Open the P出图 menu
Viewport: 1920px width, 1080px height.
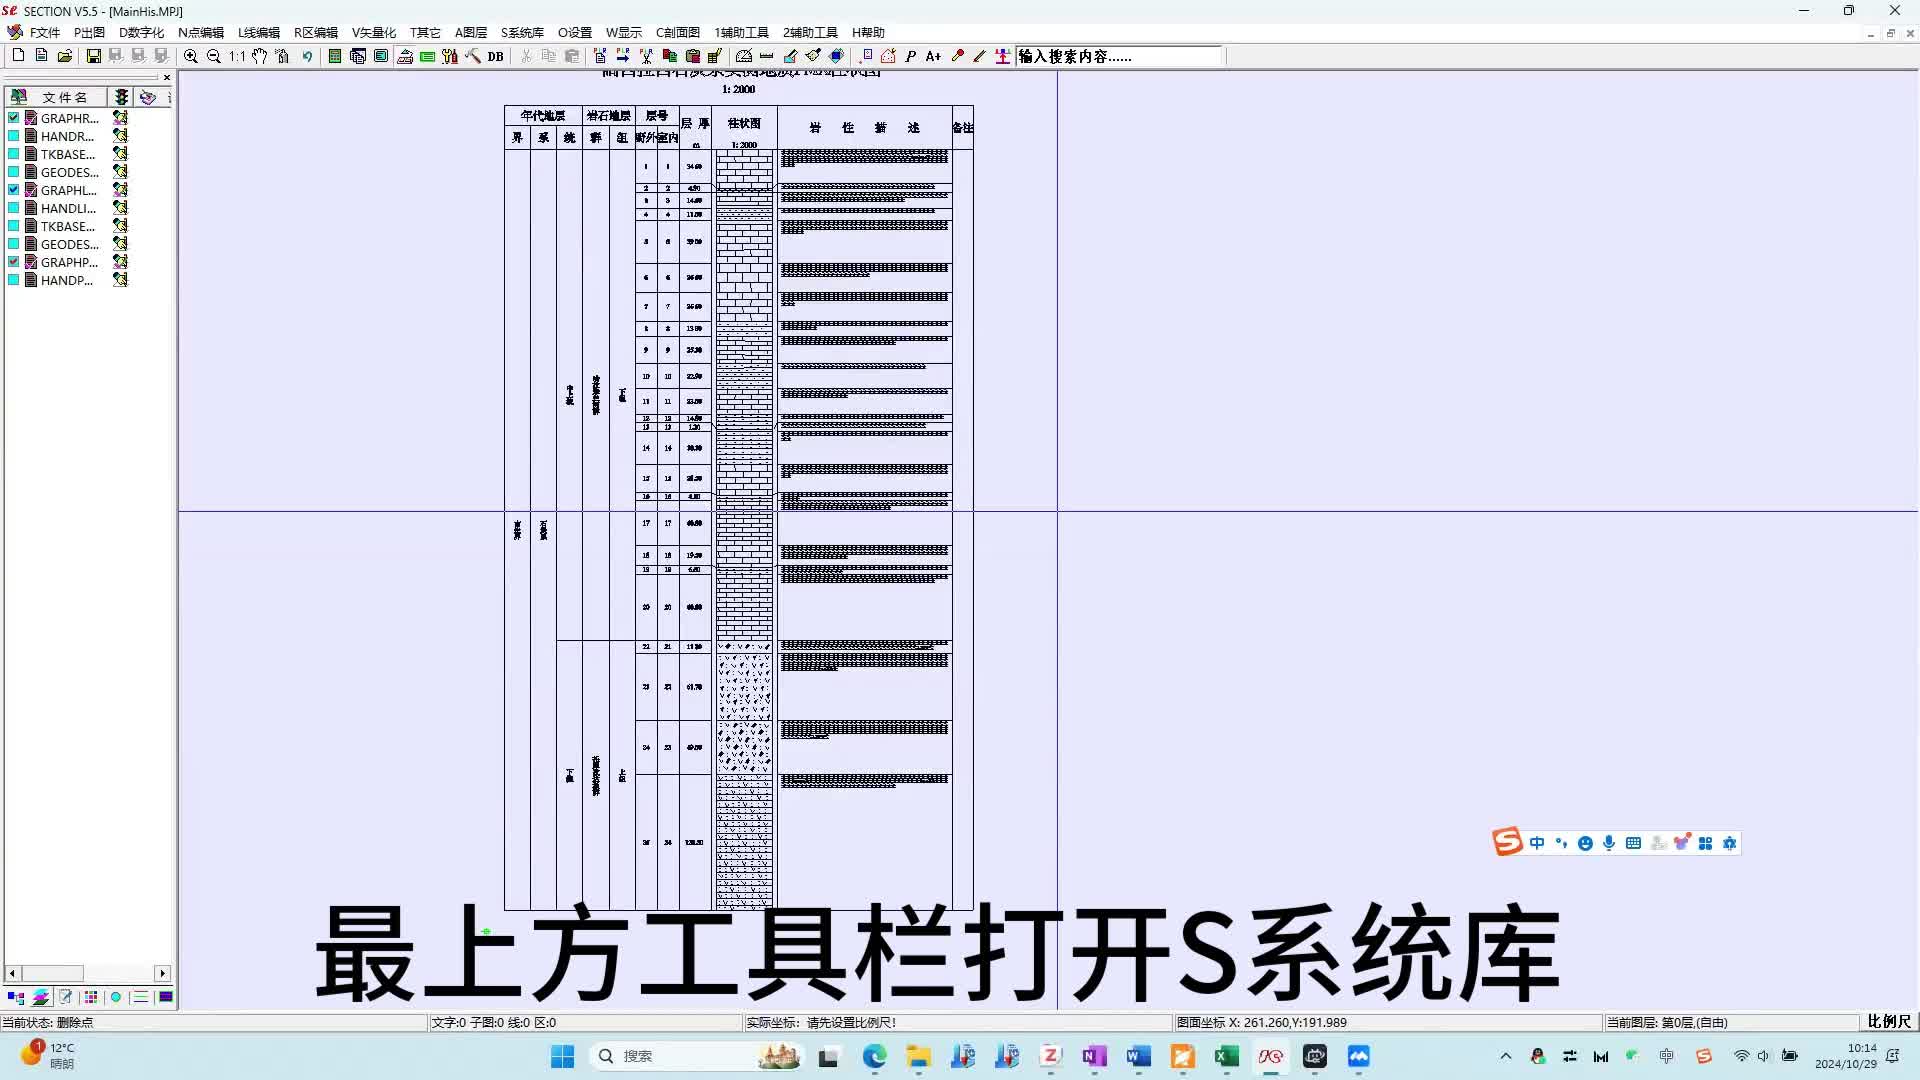[x=89, y=33]
